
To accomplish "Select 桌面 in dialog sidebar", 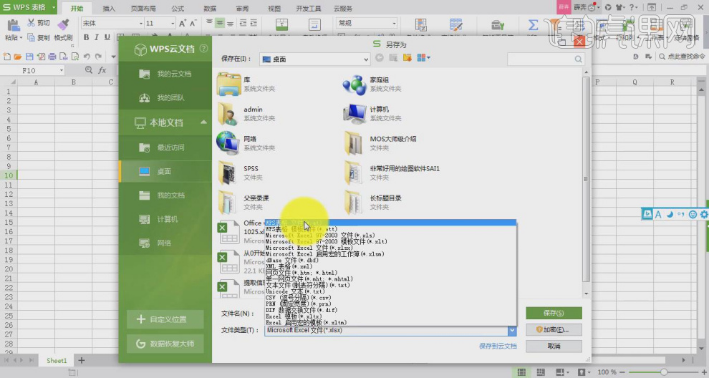I will pyautogui.click(x=165, y=171).
